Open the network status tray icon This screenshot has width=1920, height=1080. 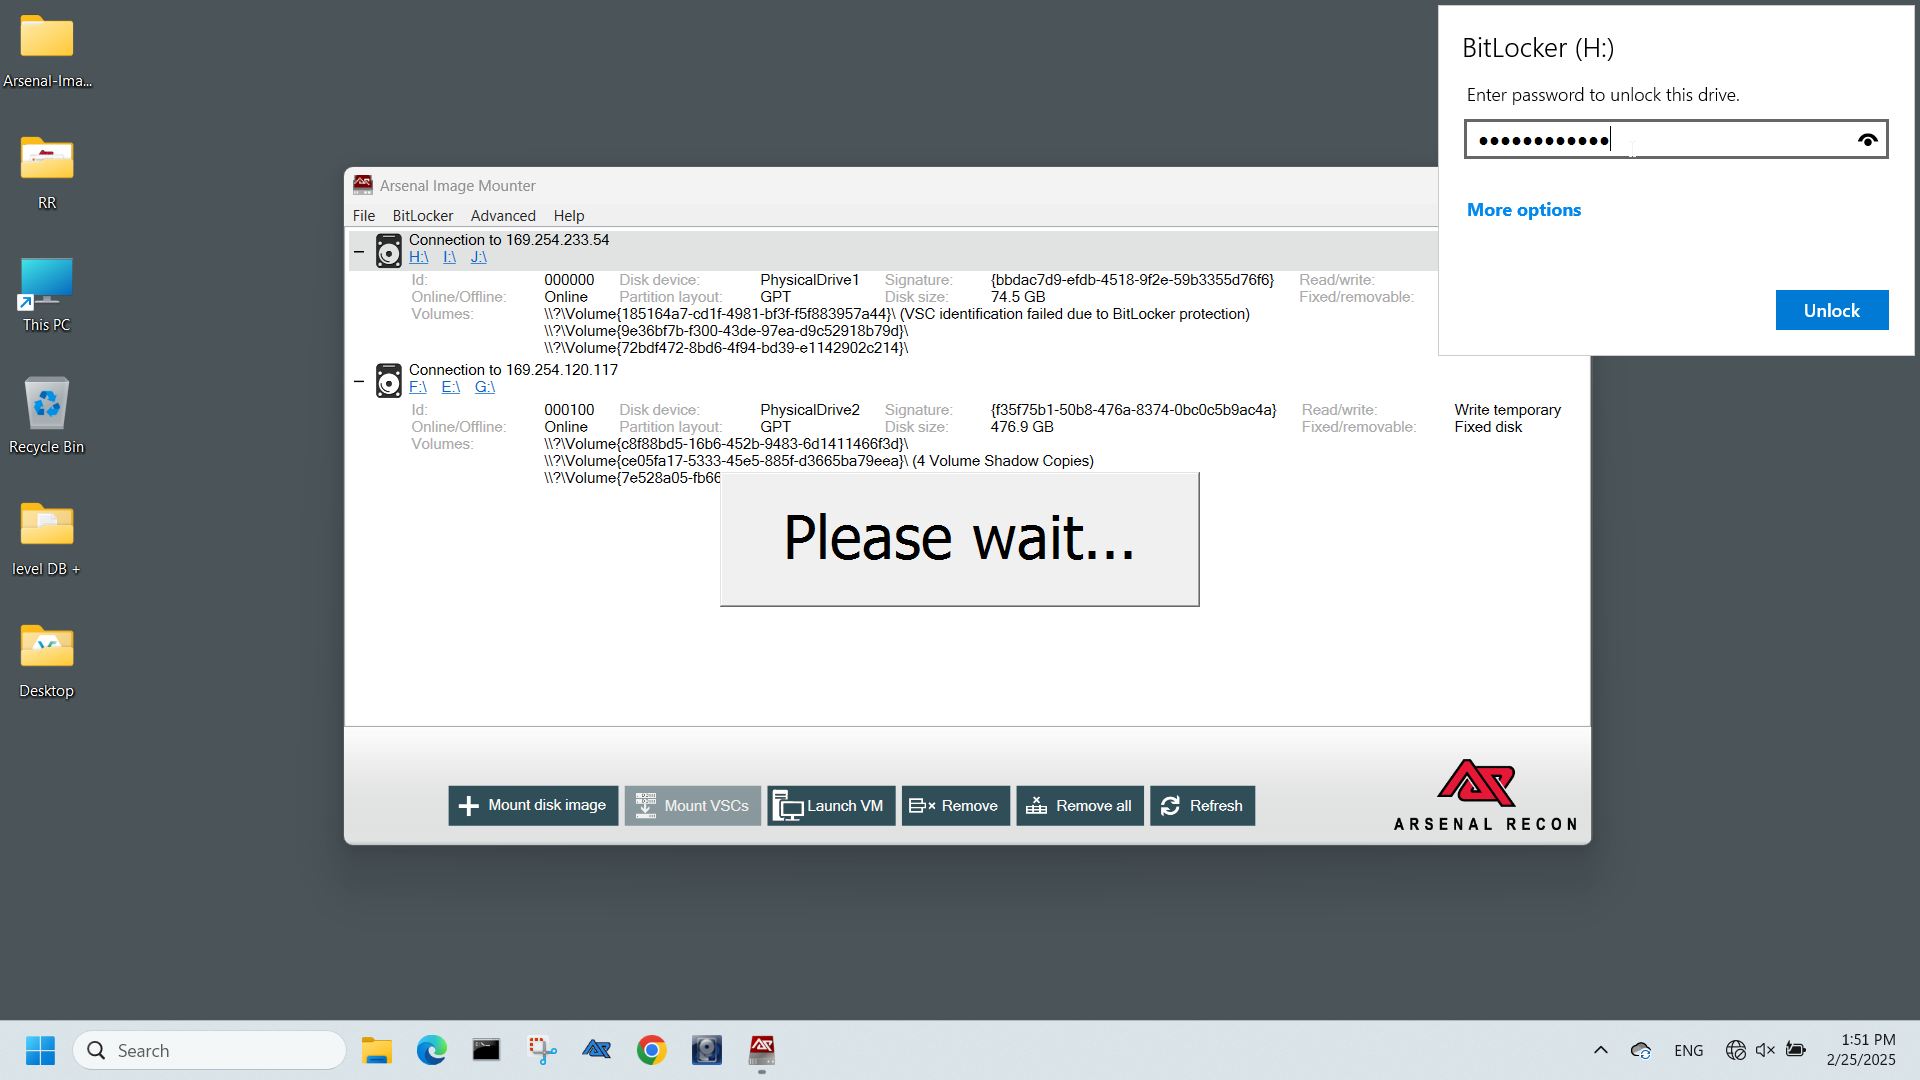coord(1735,1050)
